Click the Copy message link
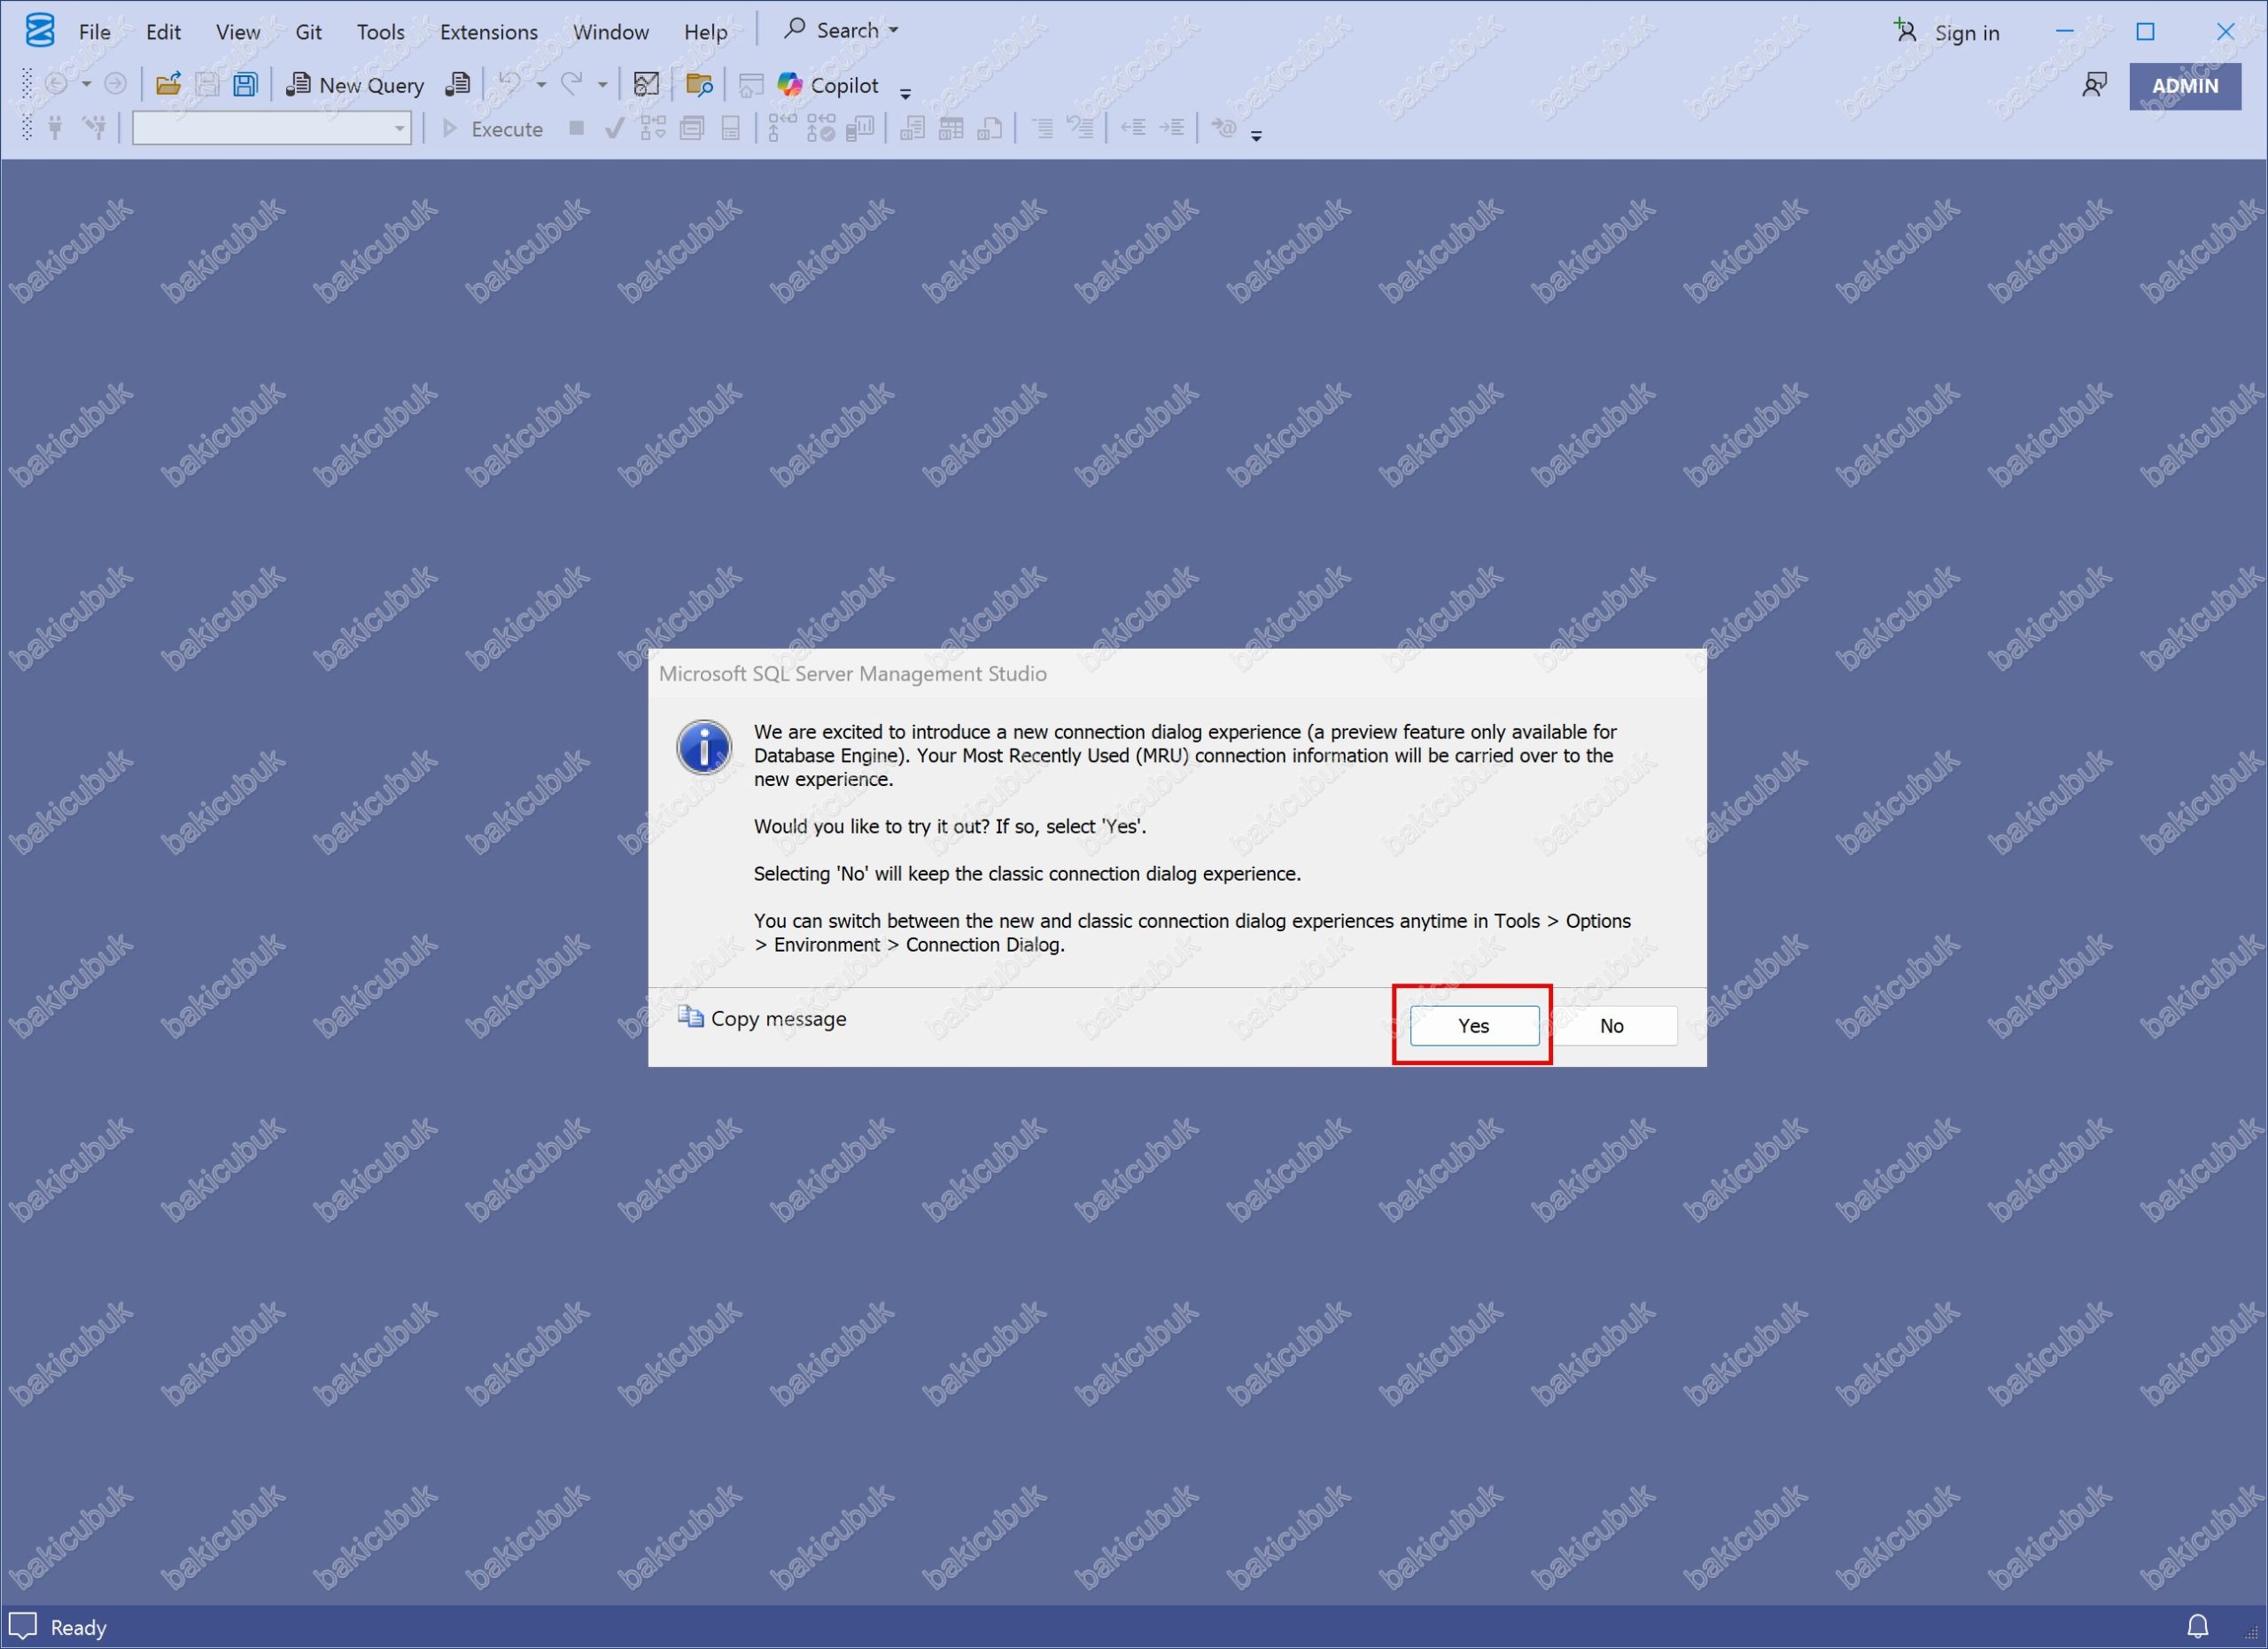This screenshot has width=2268, height=1649. [x=762, y=1018]
